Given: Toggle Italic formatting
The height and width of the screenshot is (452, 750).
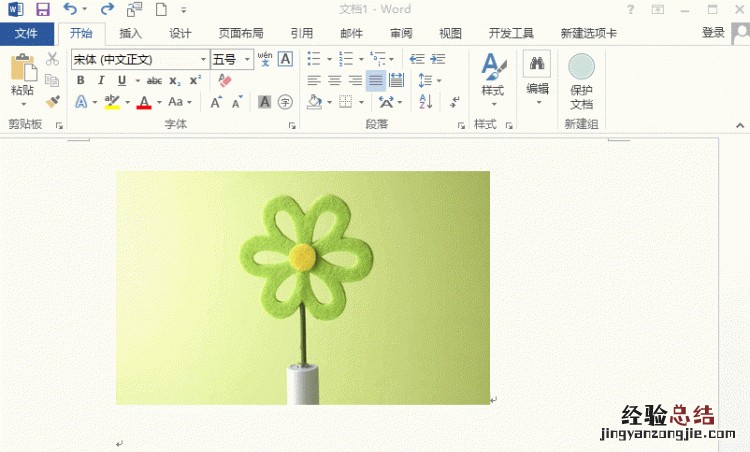Looking at the screenshot, I should pyautogui.click(x=101, y=81).
